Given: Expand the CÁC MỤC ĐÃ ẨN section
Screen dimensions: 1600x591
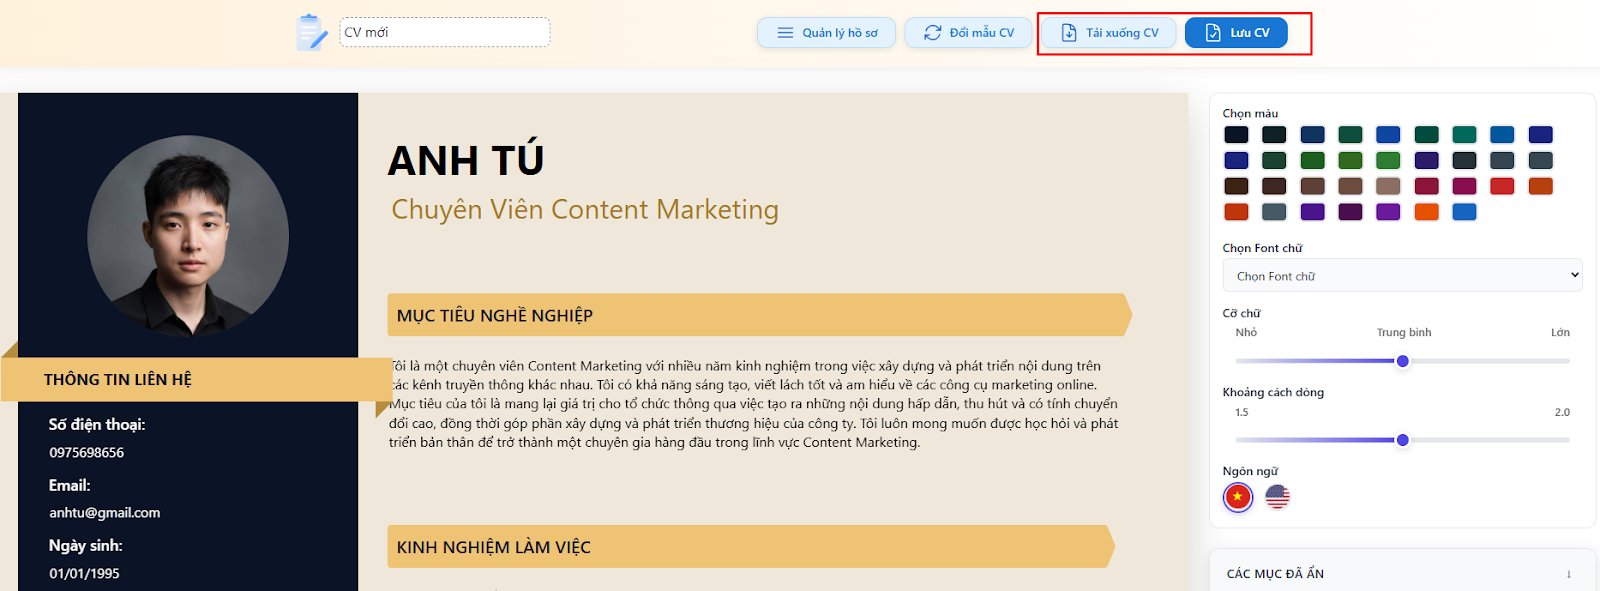Looking at the screenshot, I should pos(1275,574).
